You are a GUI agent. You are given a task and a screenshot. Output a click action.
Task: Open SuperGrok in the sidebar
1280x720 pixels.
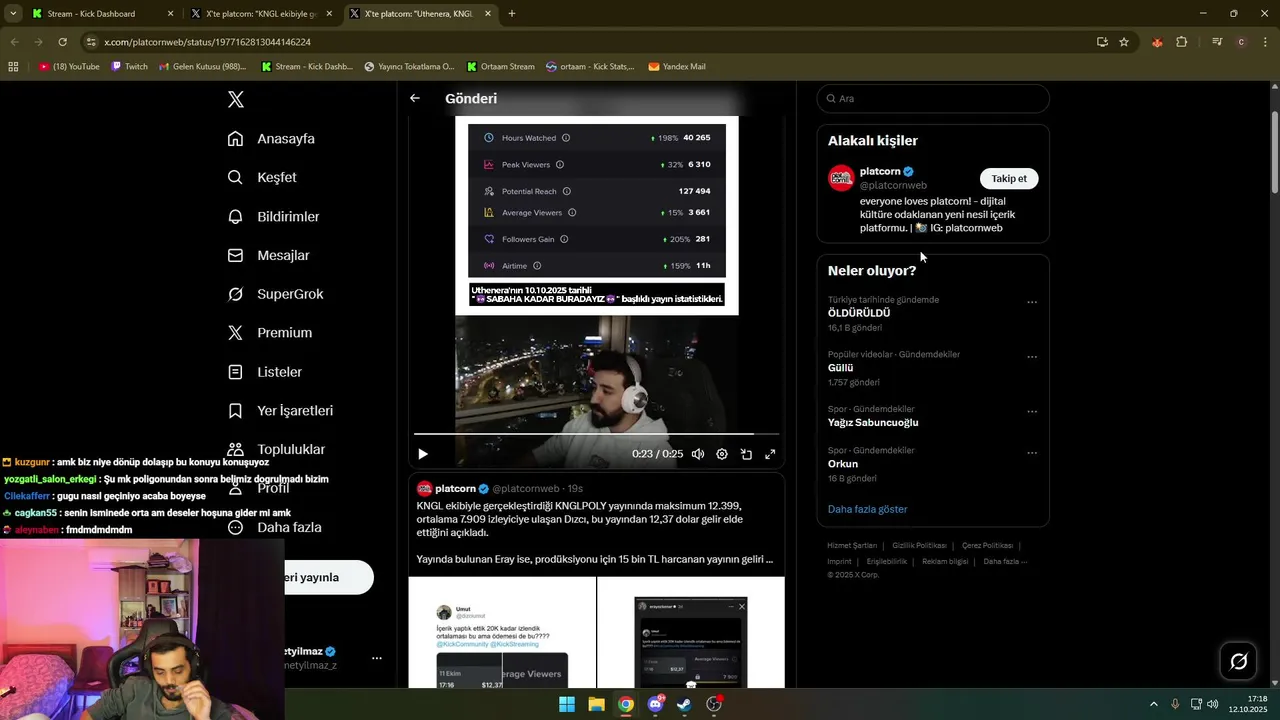point(276,294)
